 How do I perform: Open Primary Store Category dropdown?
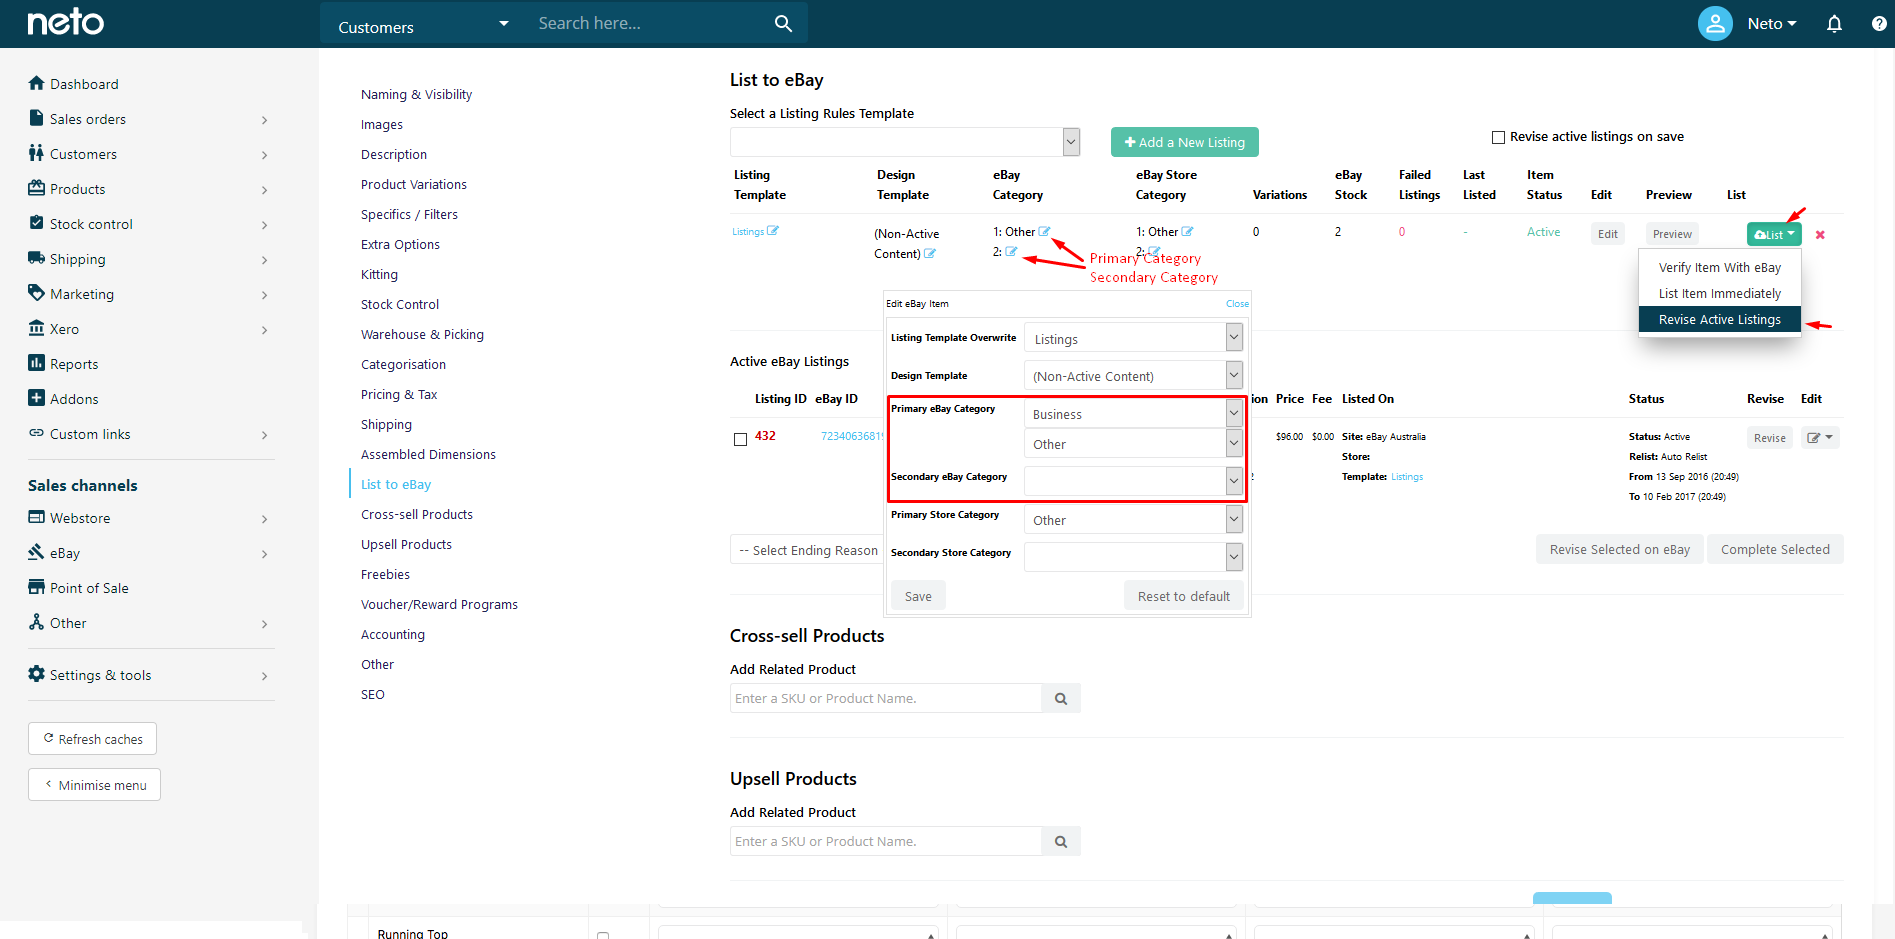1133,520
